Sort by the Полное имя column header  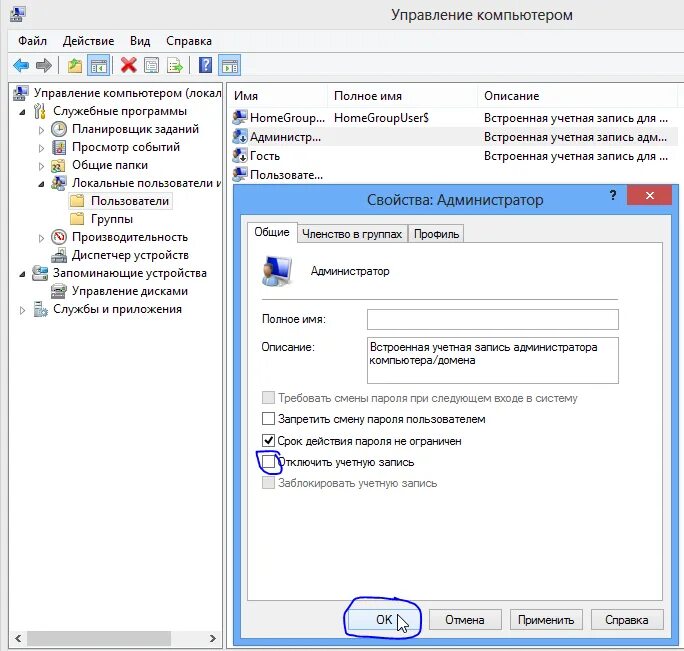coord(402,96)
